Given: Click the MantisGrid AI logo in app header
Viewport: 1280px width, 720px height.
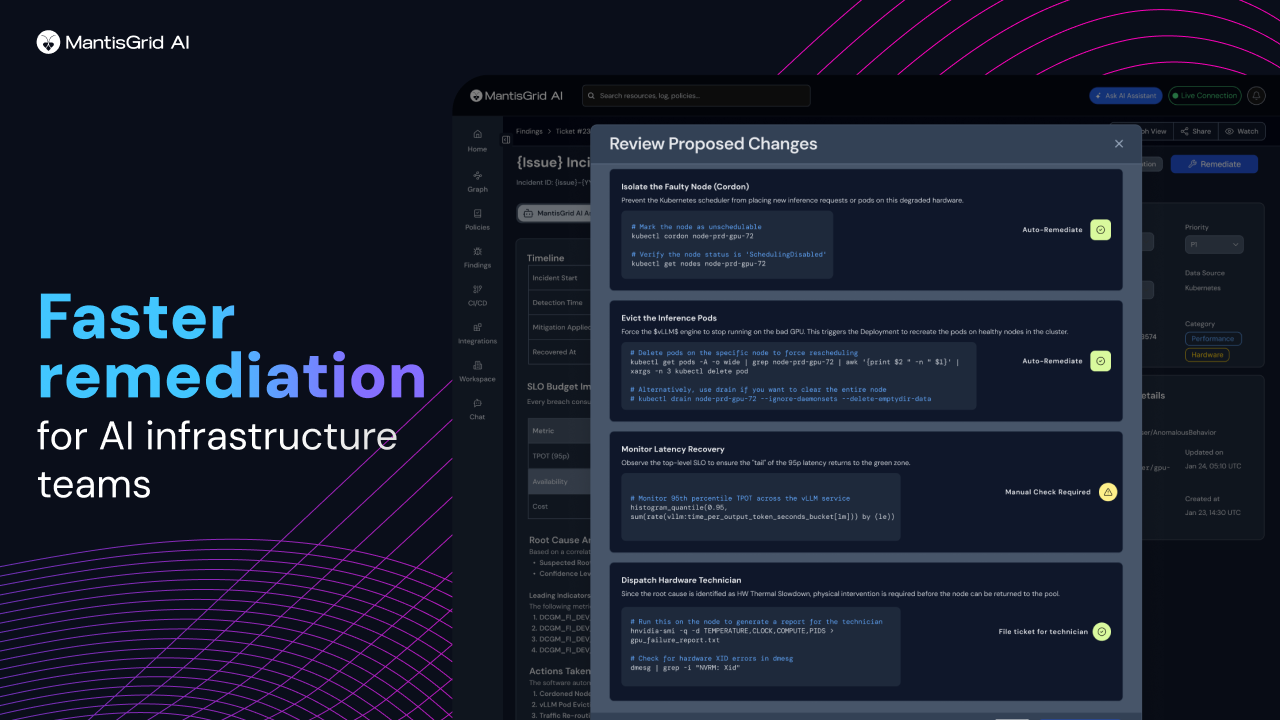Looking at the screenshot, I should click(516, 96).
